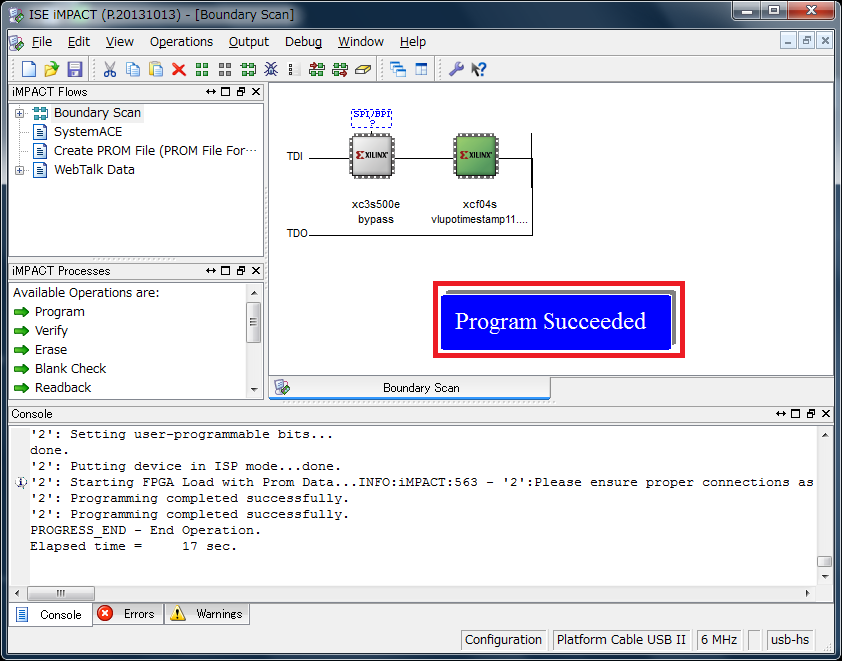Image resolution: width=842 pixels, height=661 pixels.
Task: Maximize the iMPACT Flows panel
Action: (x=226, y=92)
